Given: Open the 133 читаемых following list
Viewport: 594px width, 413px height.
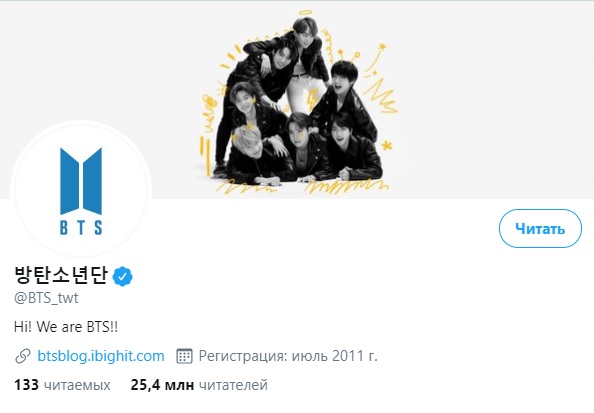Looking at the screenshot, I should click(x=62, y=385).
